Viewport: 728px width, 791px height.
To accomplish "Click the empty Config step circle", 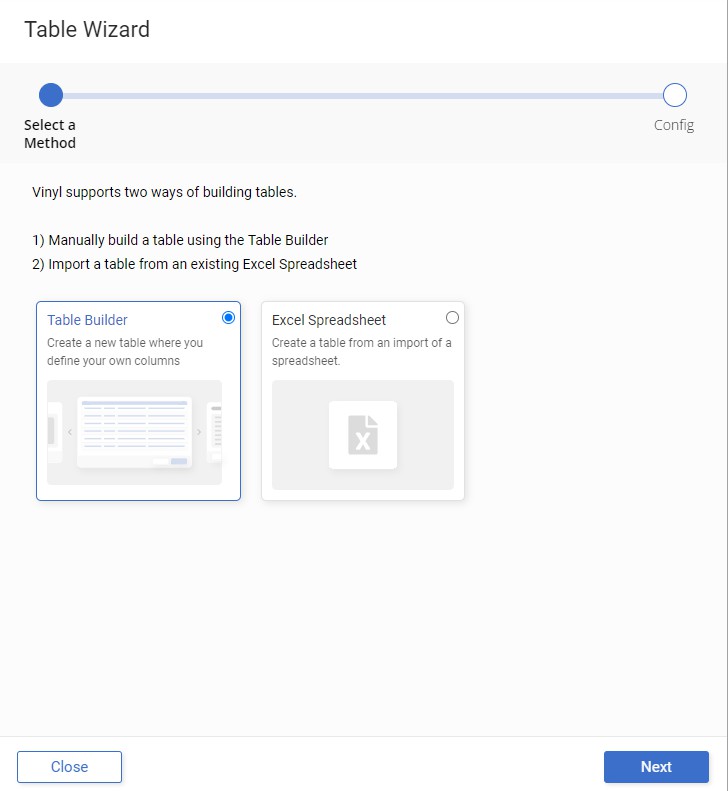I will pos(675,95).
